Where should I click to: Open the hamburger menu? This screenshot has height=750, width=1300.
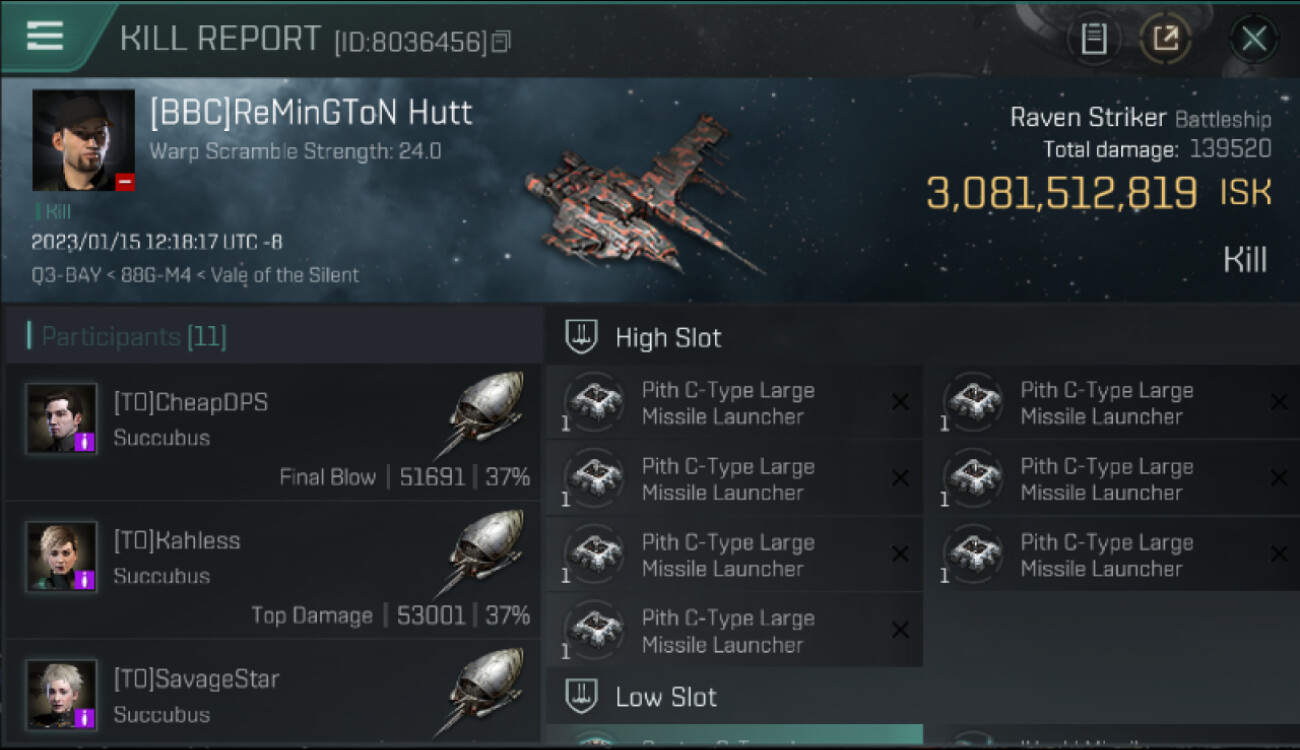point(45,37)
